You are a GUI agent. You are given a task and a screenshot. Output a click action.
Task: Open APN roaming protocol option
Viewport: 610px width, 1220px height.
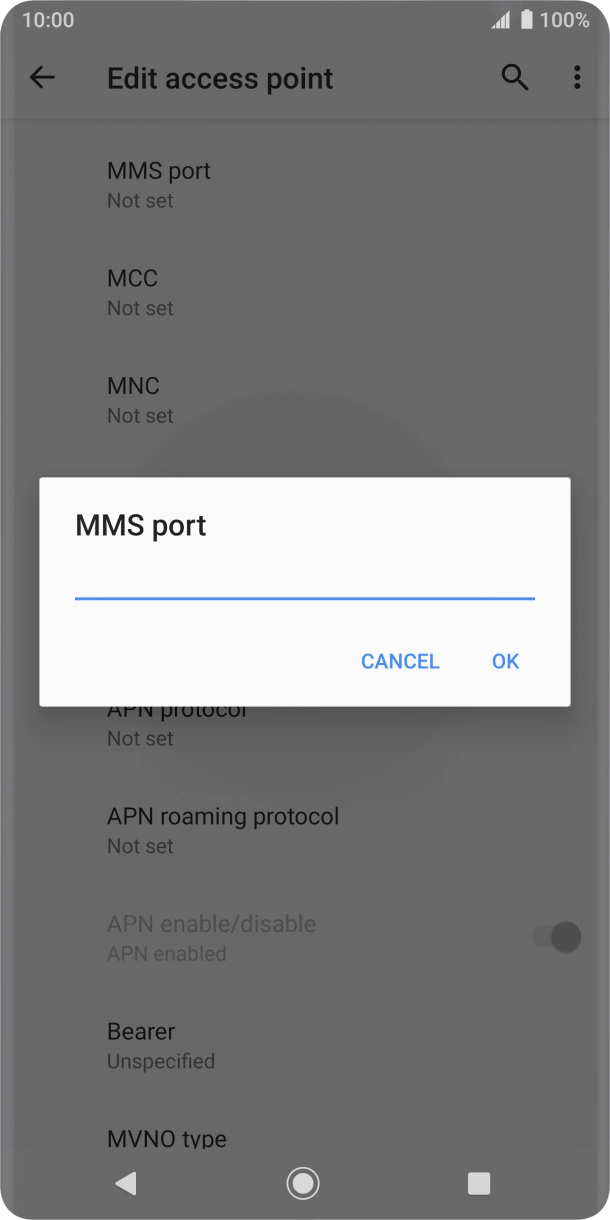pyautogui.click(x=305, y=830)
